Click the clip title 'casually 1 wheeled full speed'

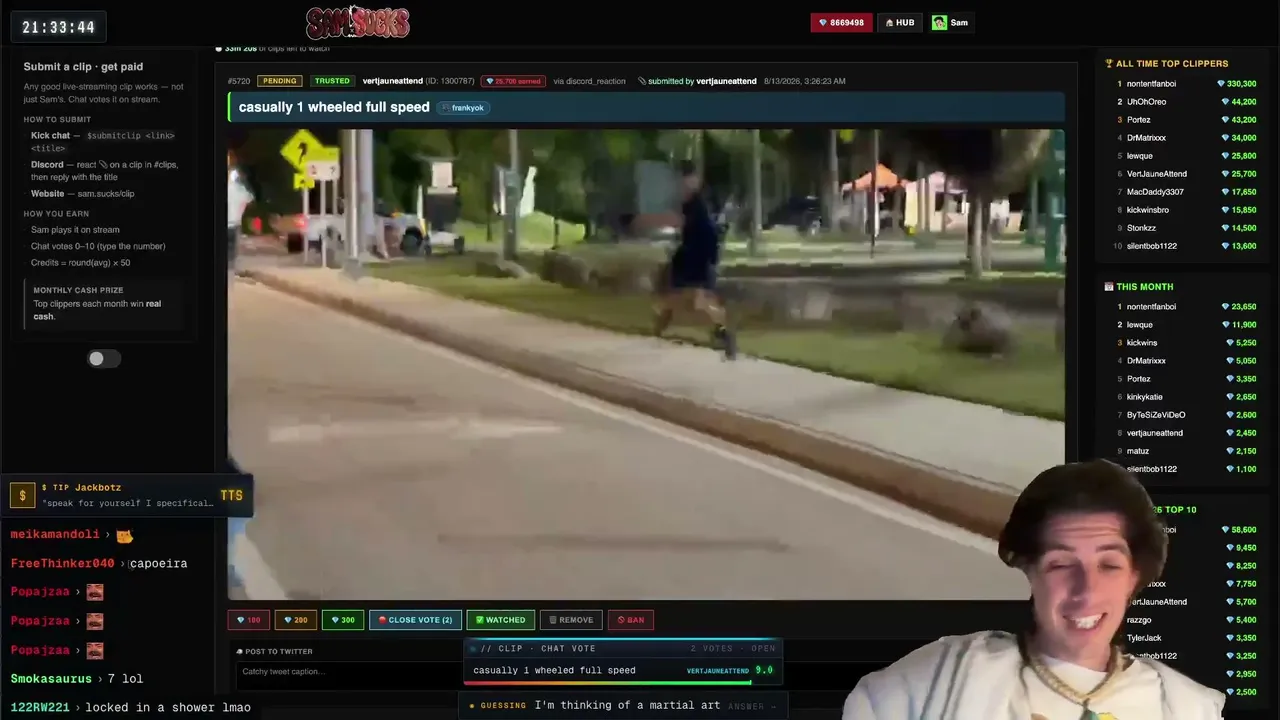click(x=334, y=107)
